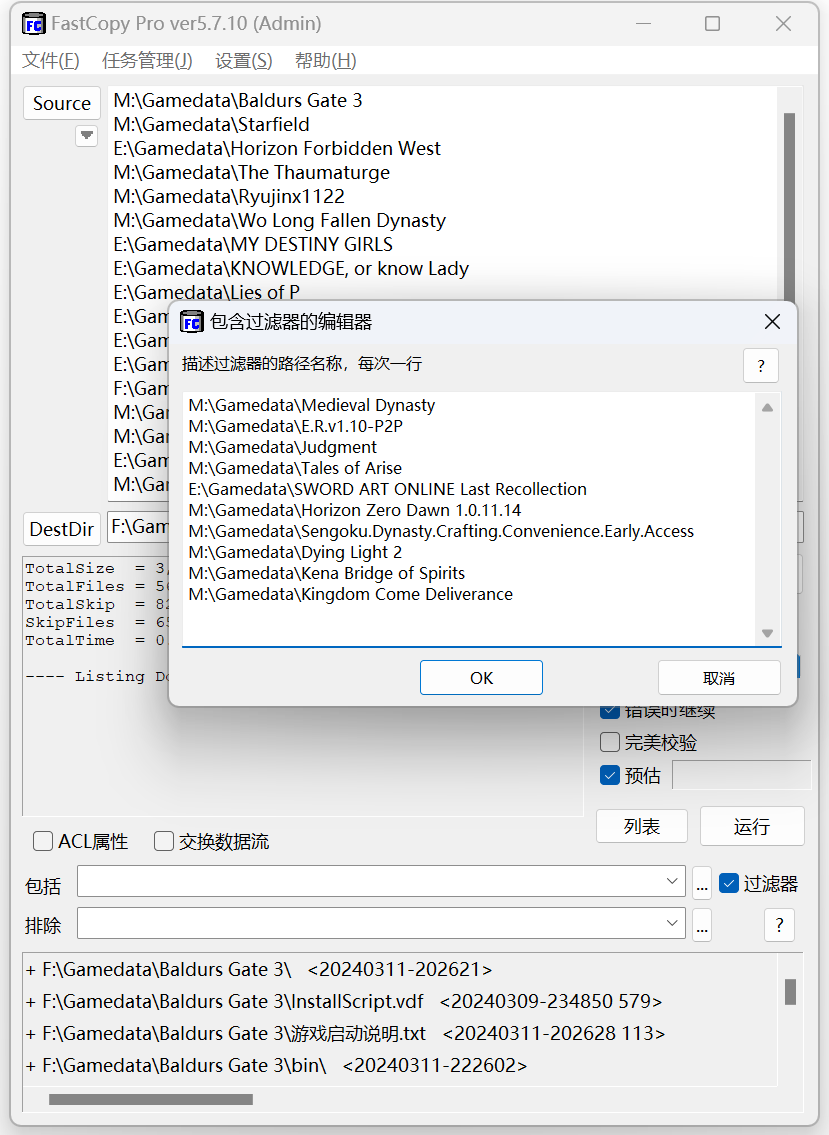Select line M:\Gamedata\Tales of Arise
829x1135 pixels.
point(295,468)
